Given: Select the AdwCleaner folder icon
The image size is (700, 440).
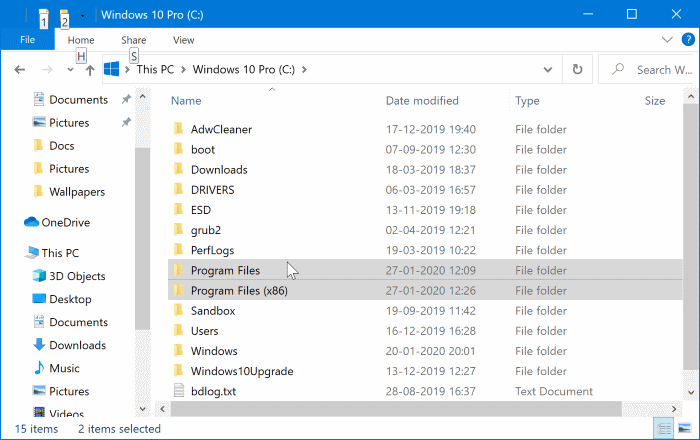Looking at the screenshot, I should pyautogui.click(x=178, y=129).
